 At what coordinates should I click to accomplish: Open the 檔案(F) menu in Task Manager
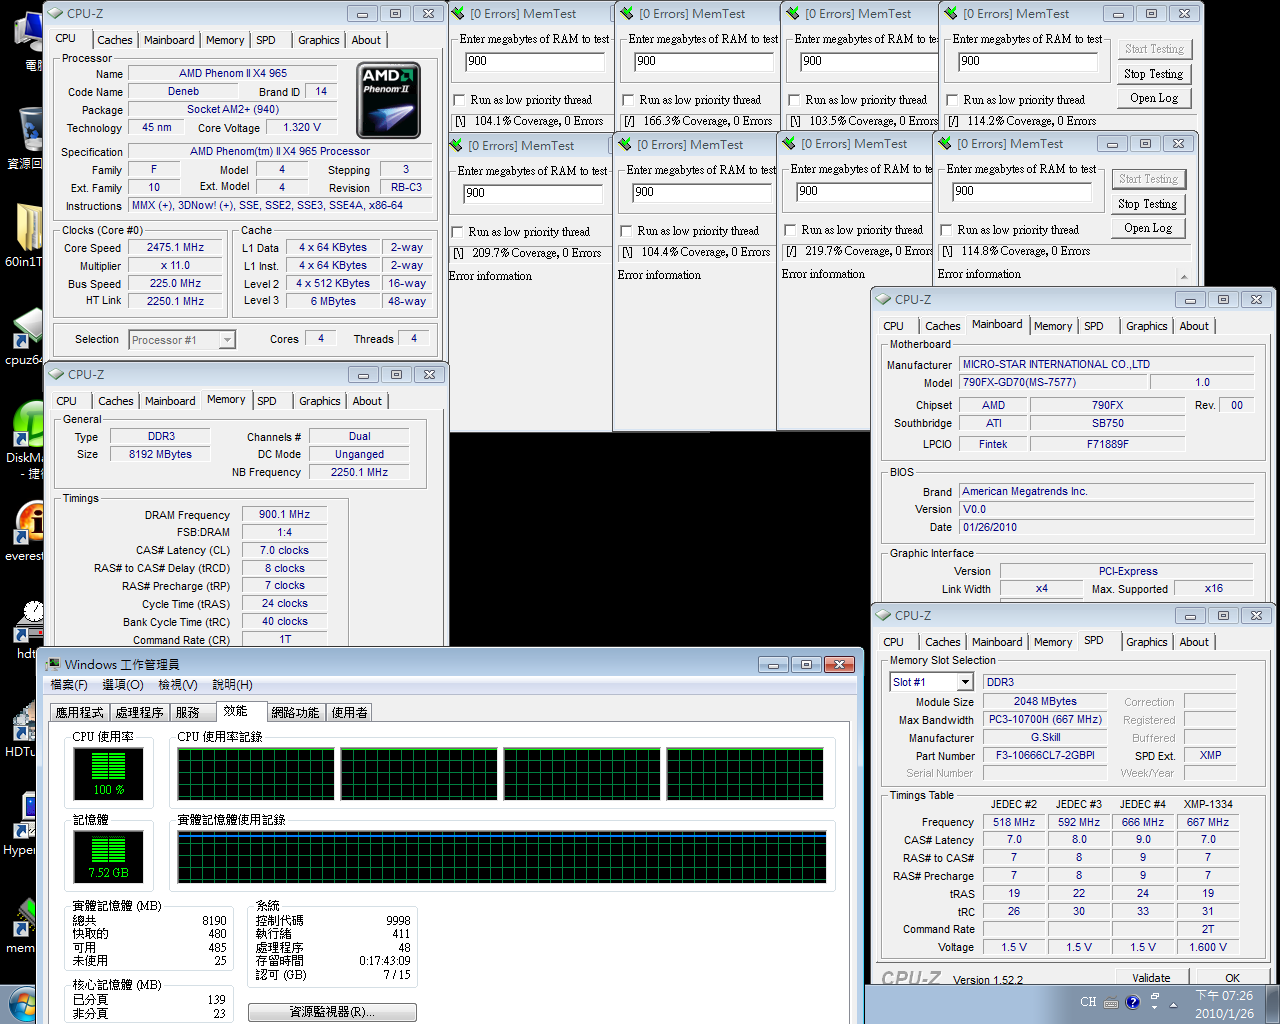click(69, 685)
